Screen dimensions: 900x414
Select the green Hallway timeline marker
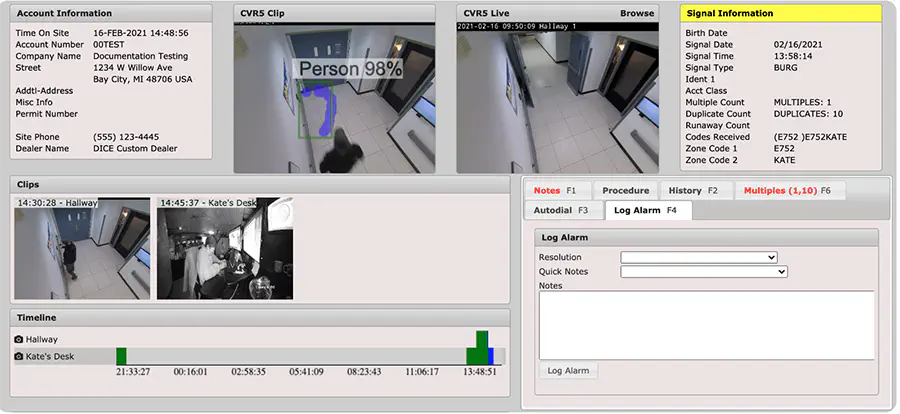click(x=482, y=339)
